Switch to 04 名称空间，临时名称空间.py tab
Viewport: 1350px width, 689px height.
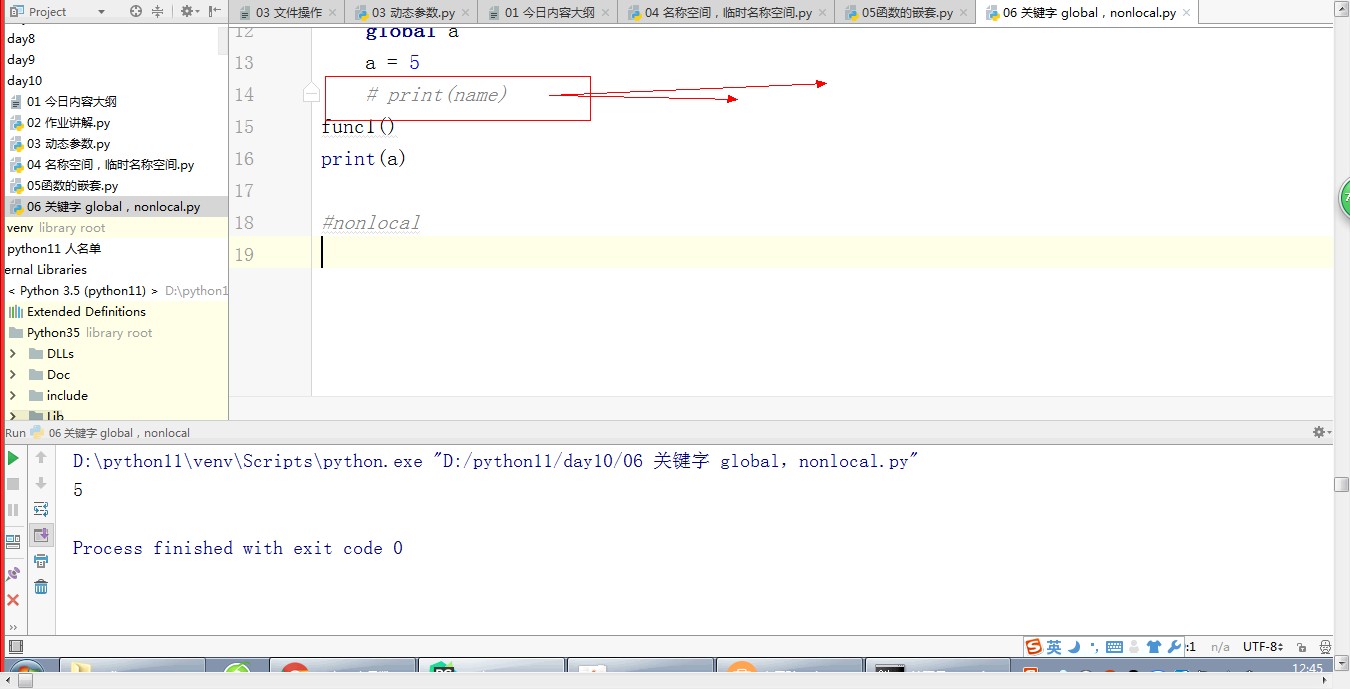coord(728,13)
